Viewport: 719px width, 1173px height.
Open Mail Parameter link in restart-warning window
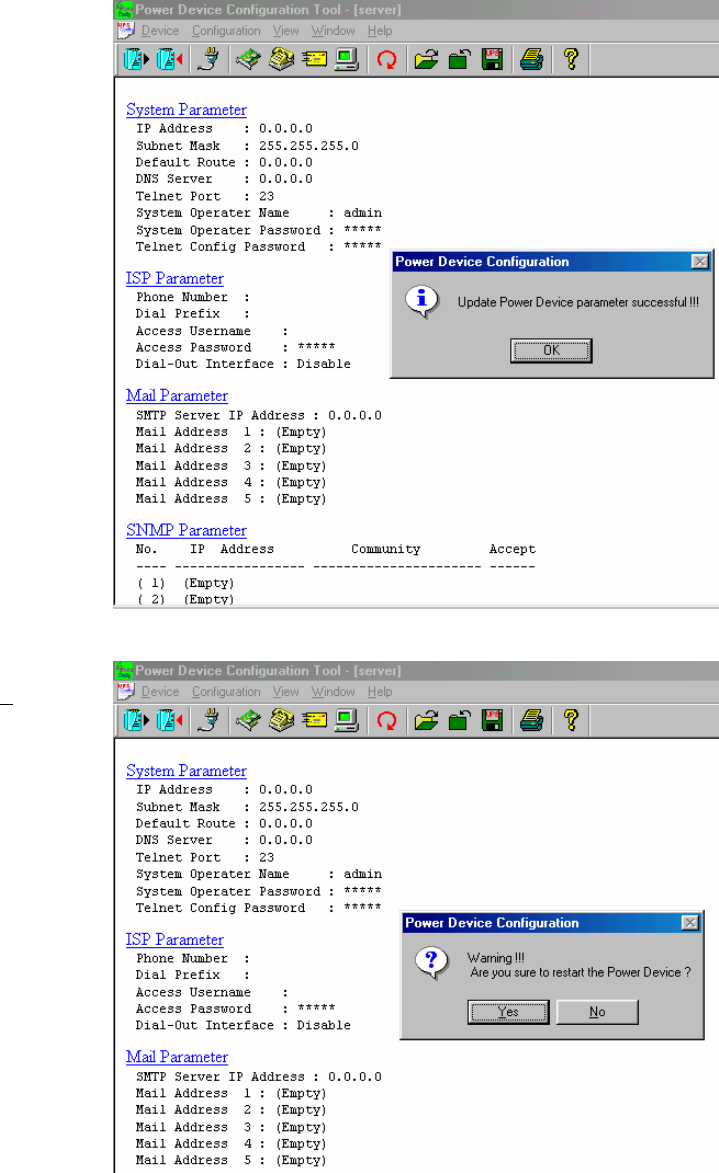pos(177,1057)
